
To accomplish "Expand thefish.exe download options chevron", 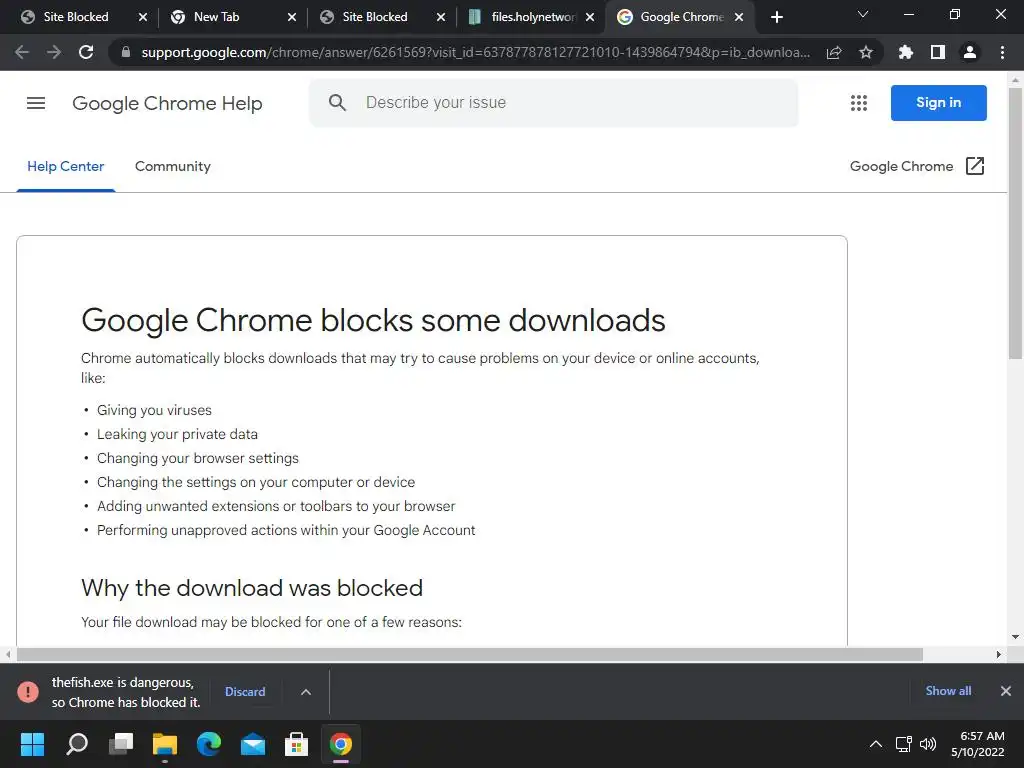I will tap(306, 692).
